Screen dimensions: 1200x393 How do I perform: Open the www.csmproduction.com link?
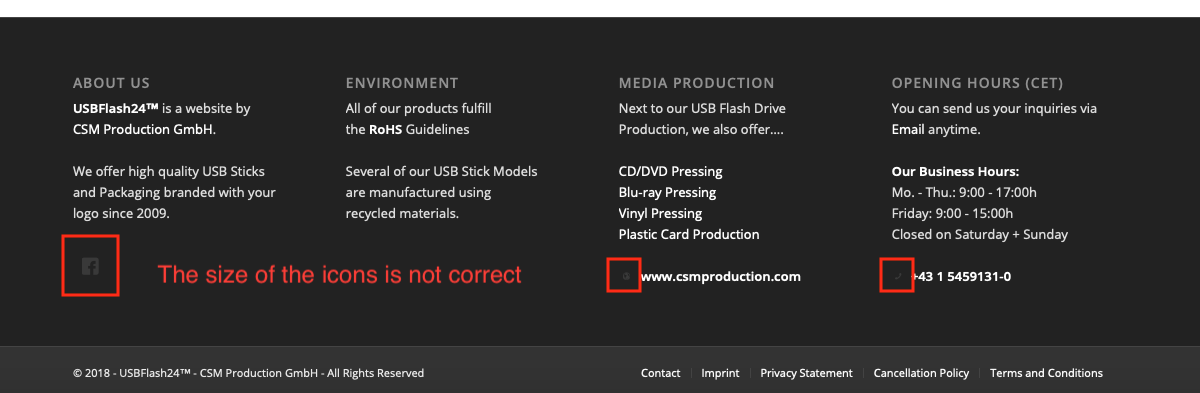pyautogui.click(x=720, y=276)
